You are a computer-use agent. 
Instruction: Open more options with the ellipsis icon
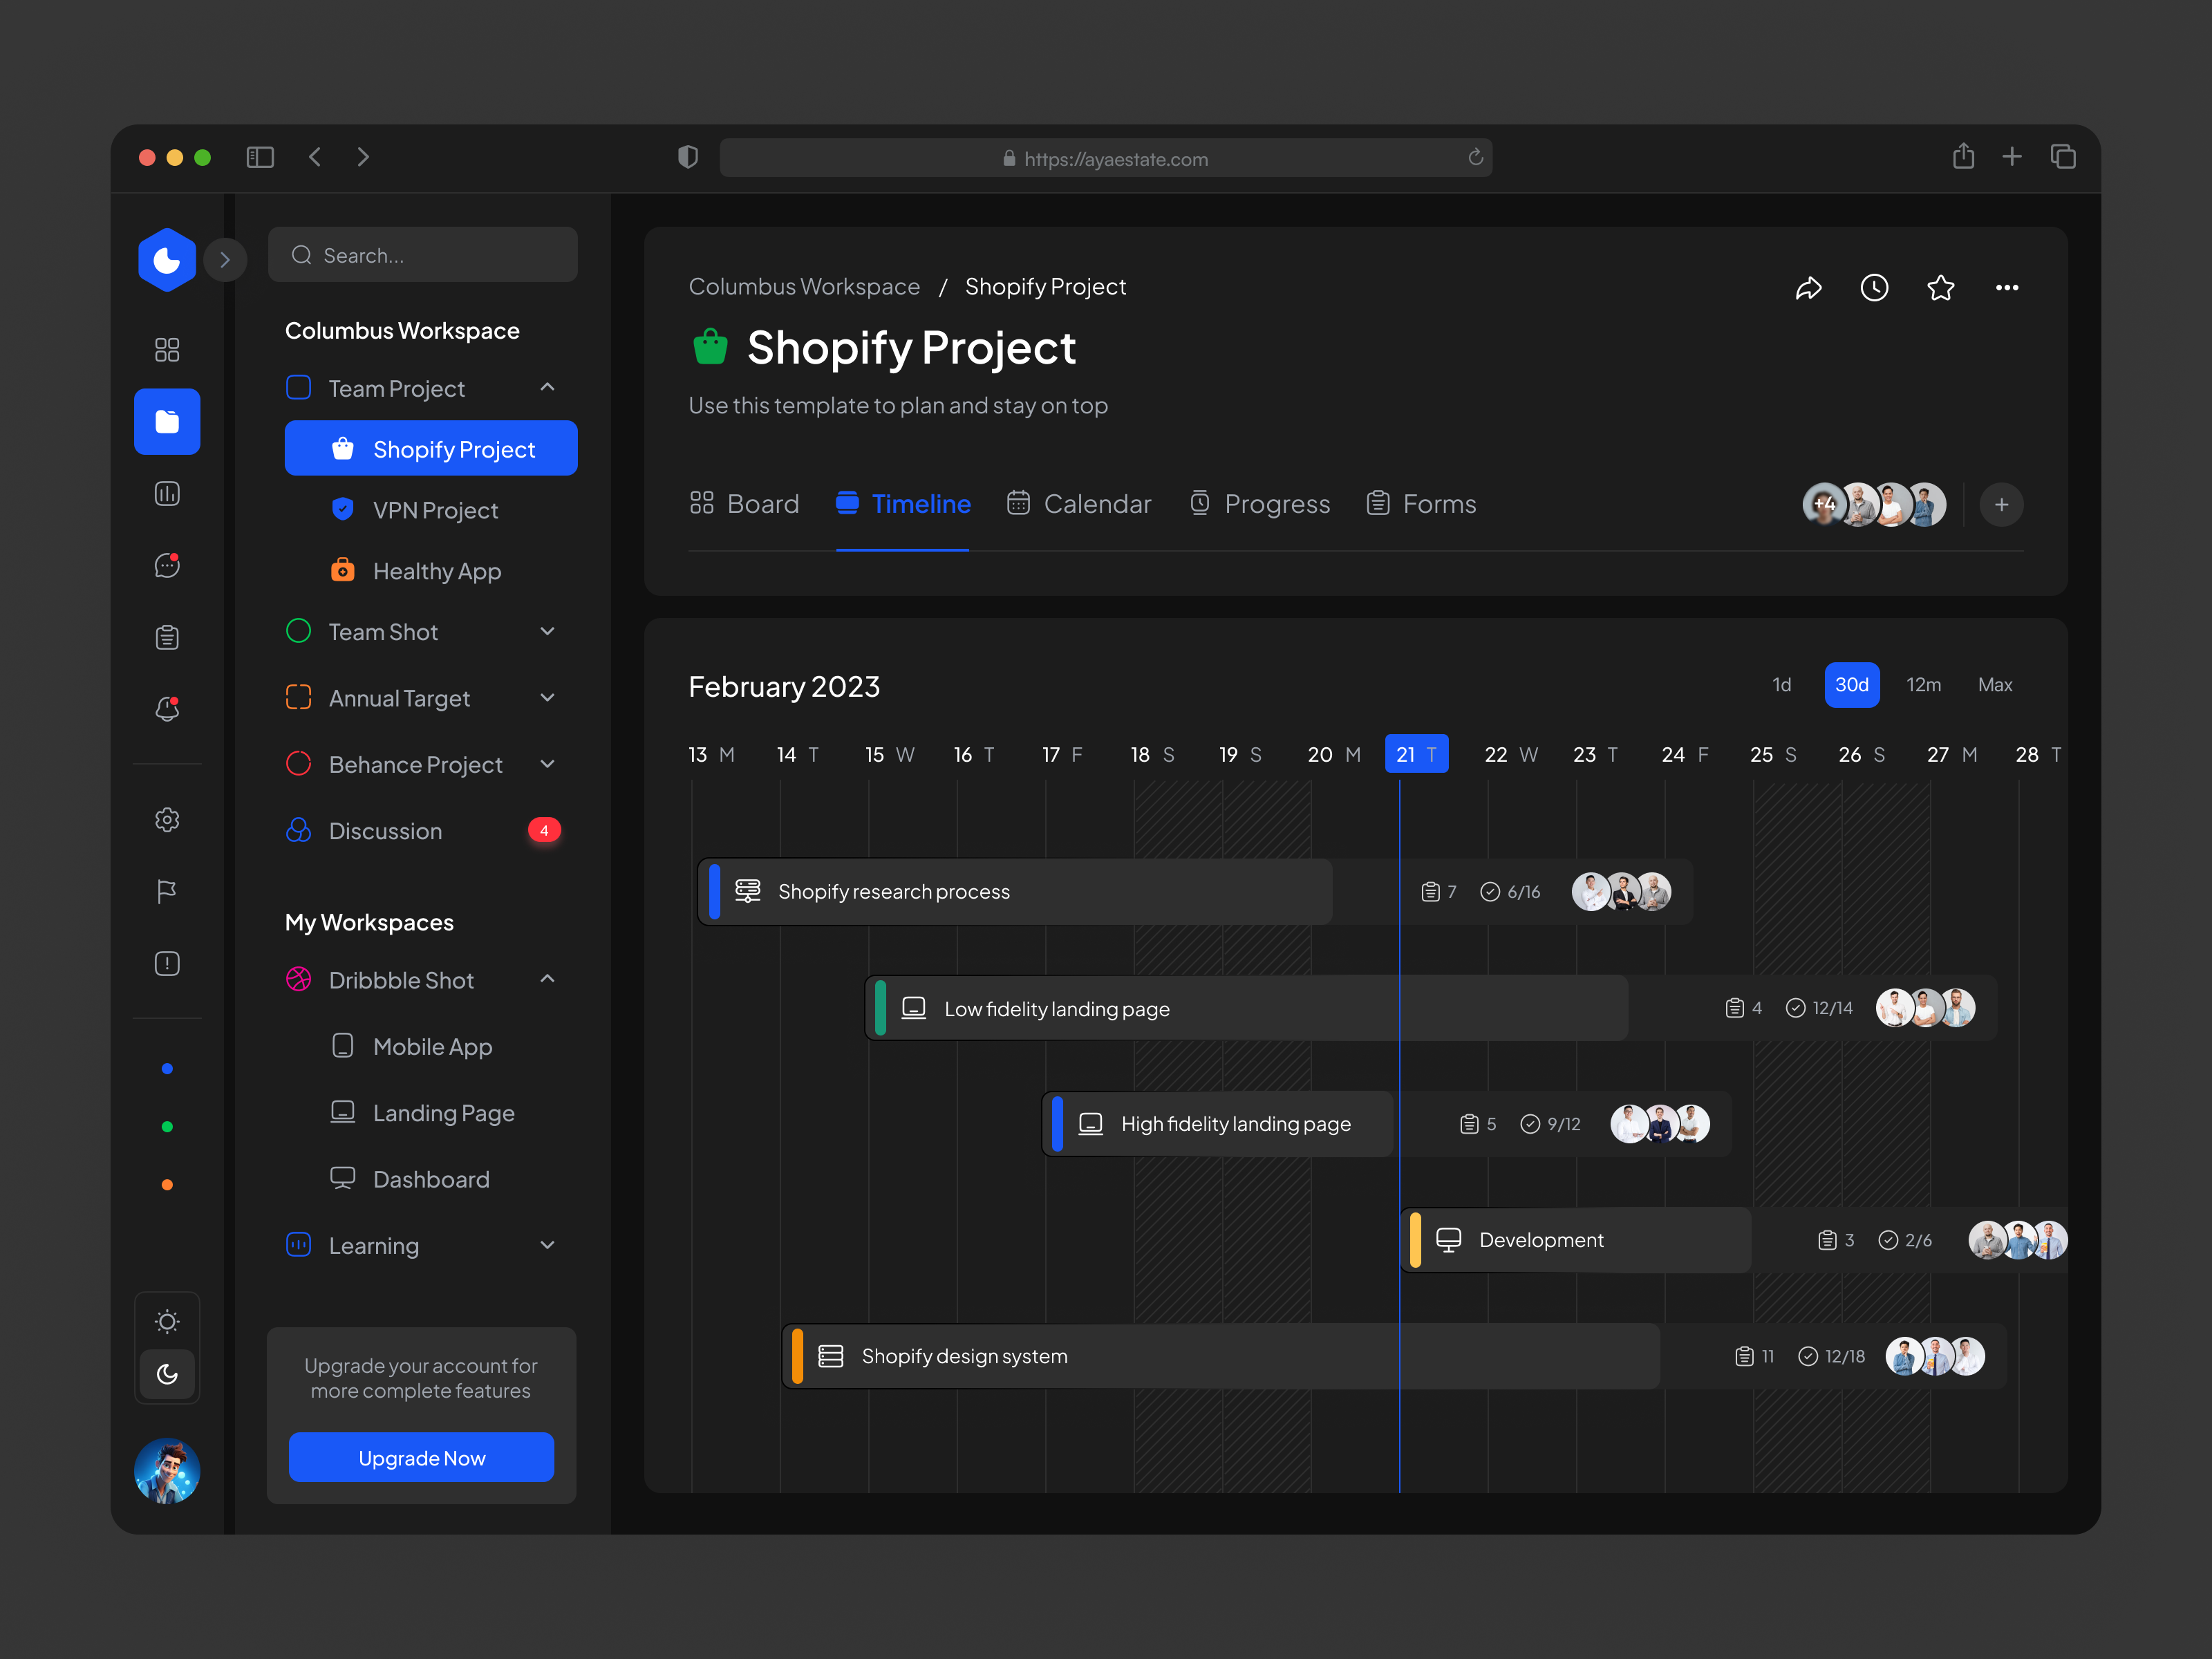[x=2007, y=288]
